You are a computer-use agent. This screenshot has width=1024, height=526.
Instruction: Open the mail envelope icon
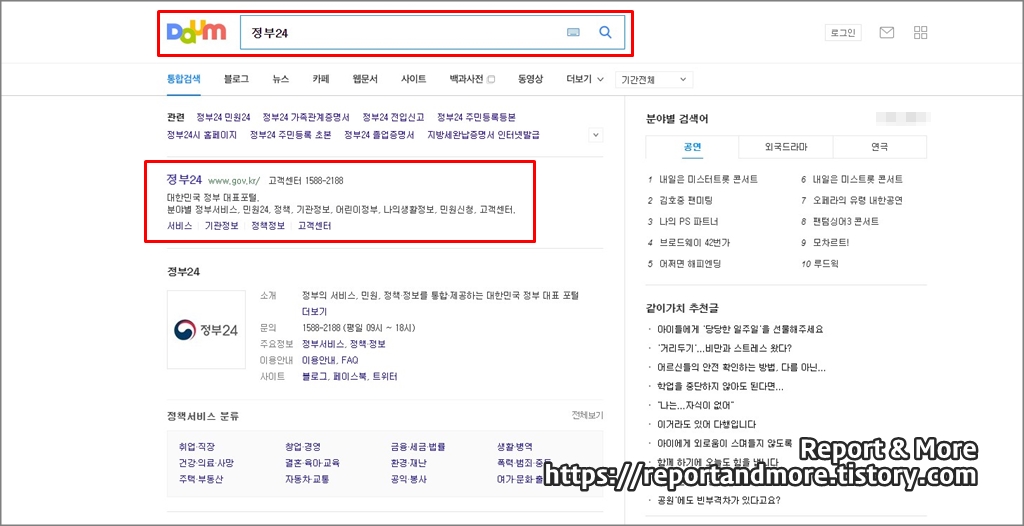(x=886, y=33)
